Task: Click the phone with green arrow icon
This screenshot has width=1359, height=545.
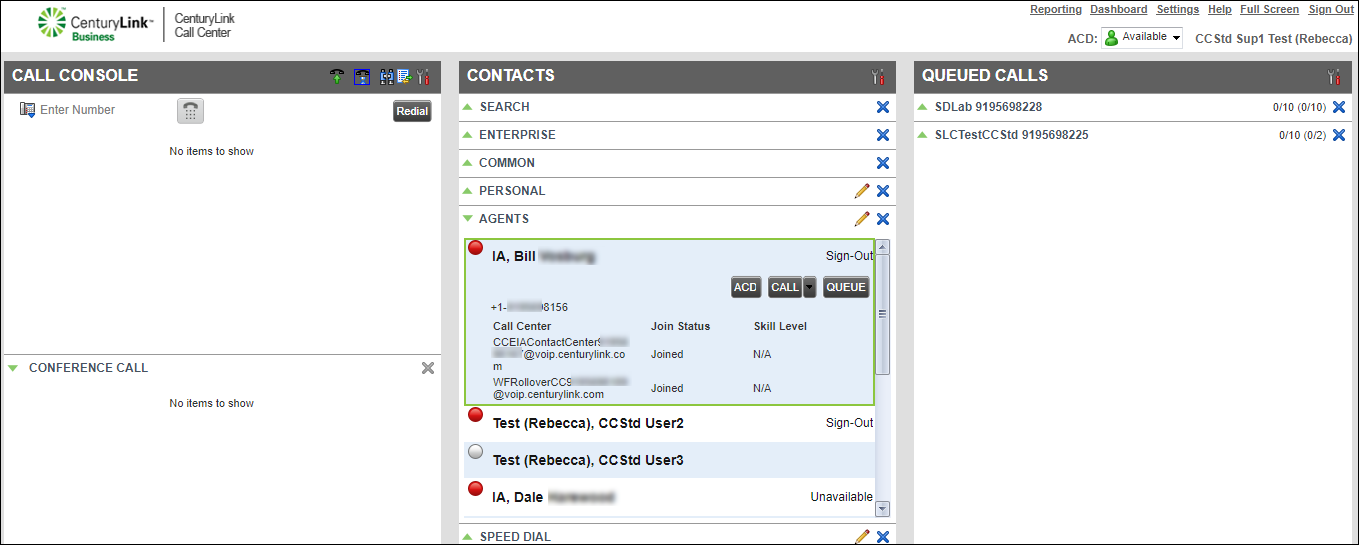Action: pos(337,76)
